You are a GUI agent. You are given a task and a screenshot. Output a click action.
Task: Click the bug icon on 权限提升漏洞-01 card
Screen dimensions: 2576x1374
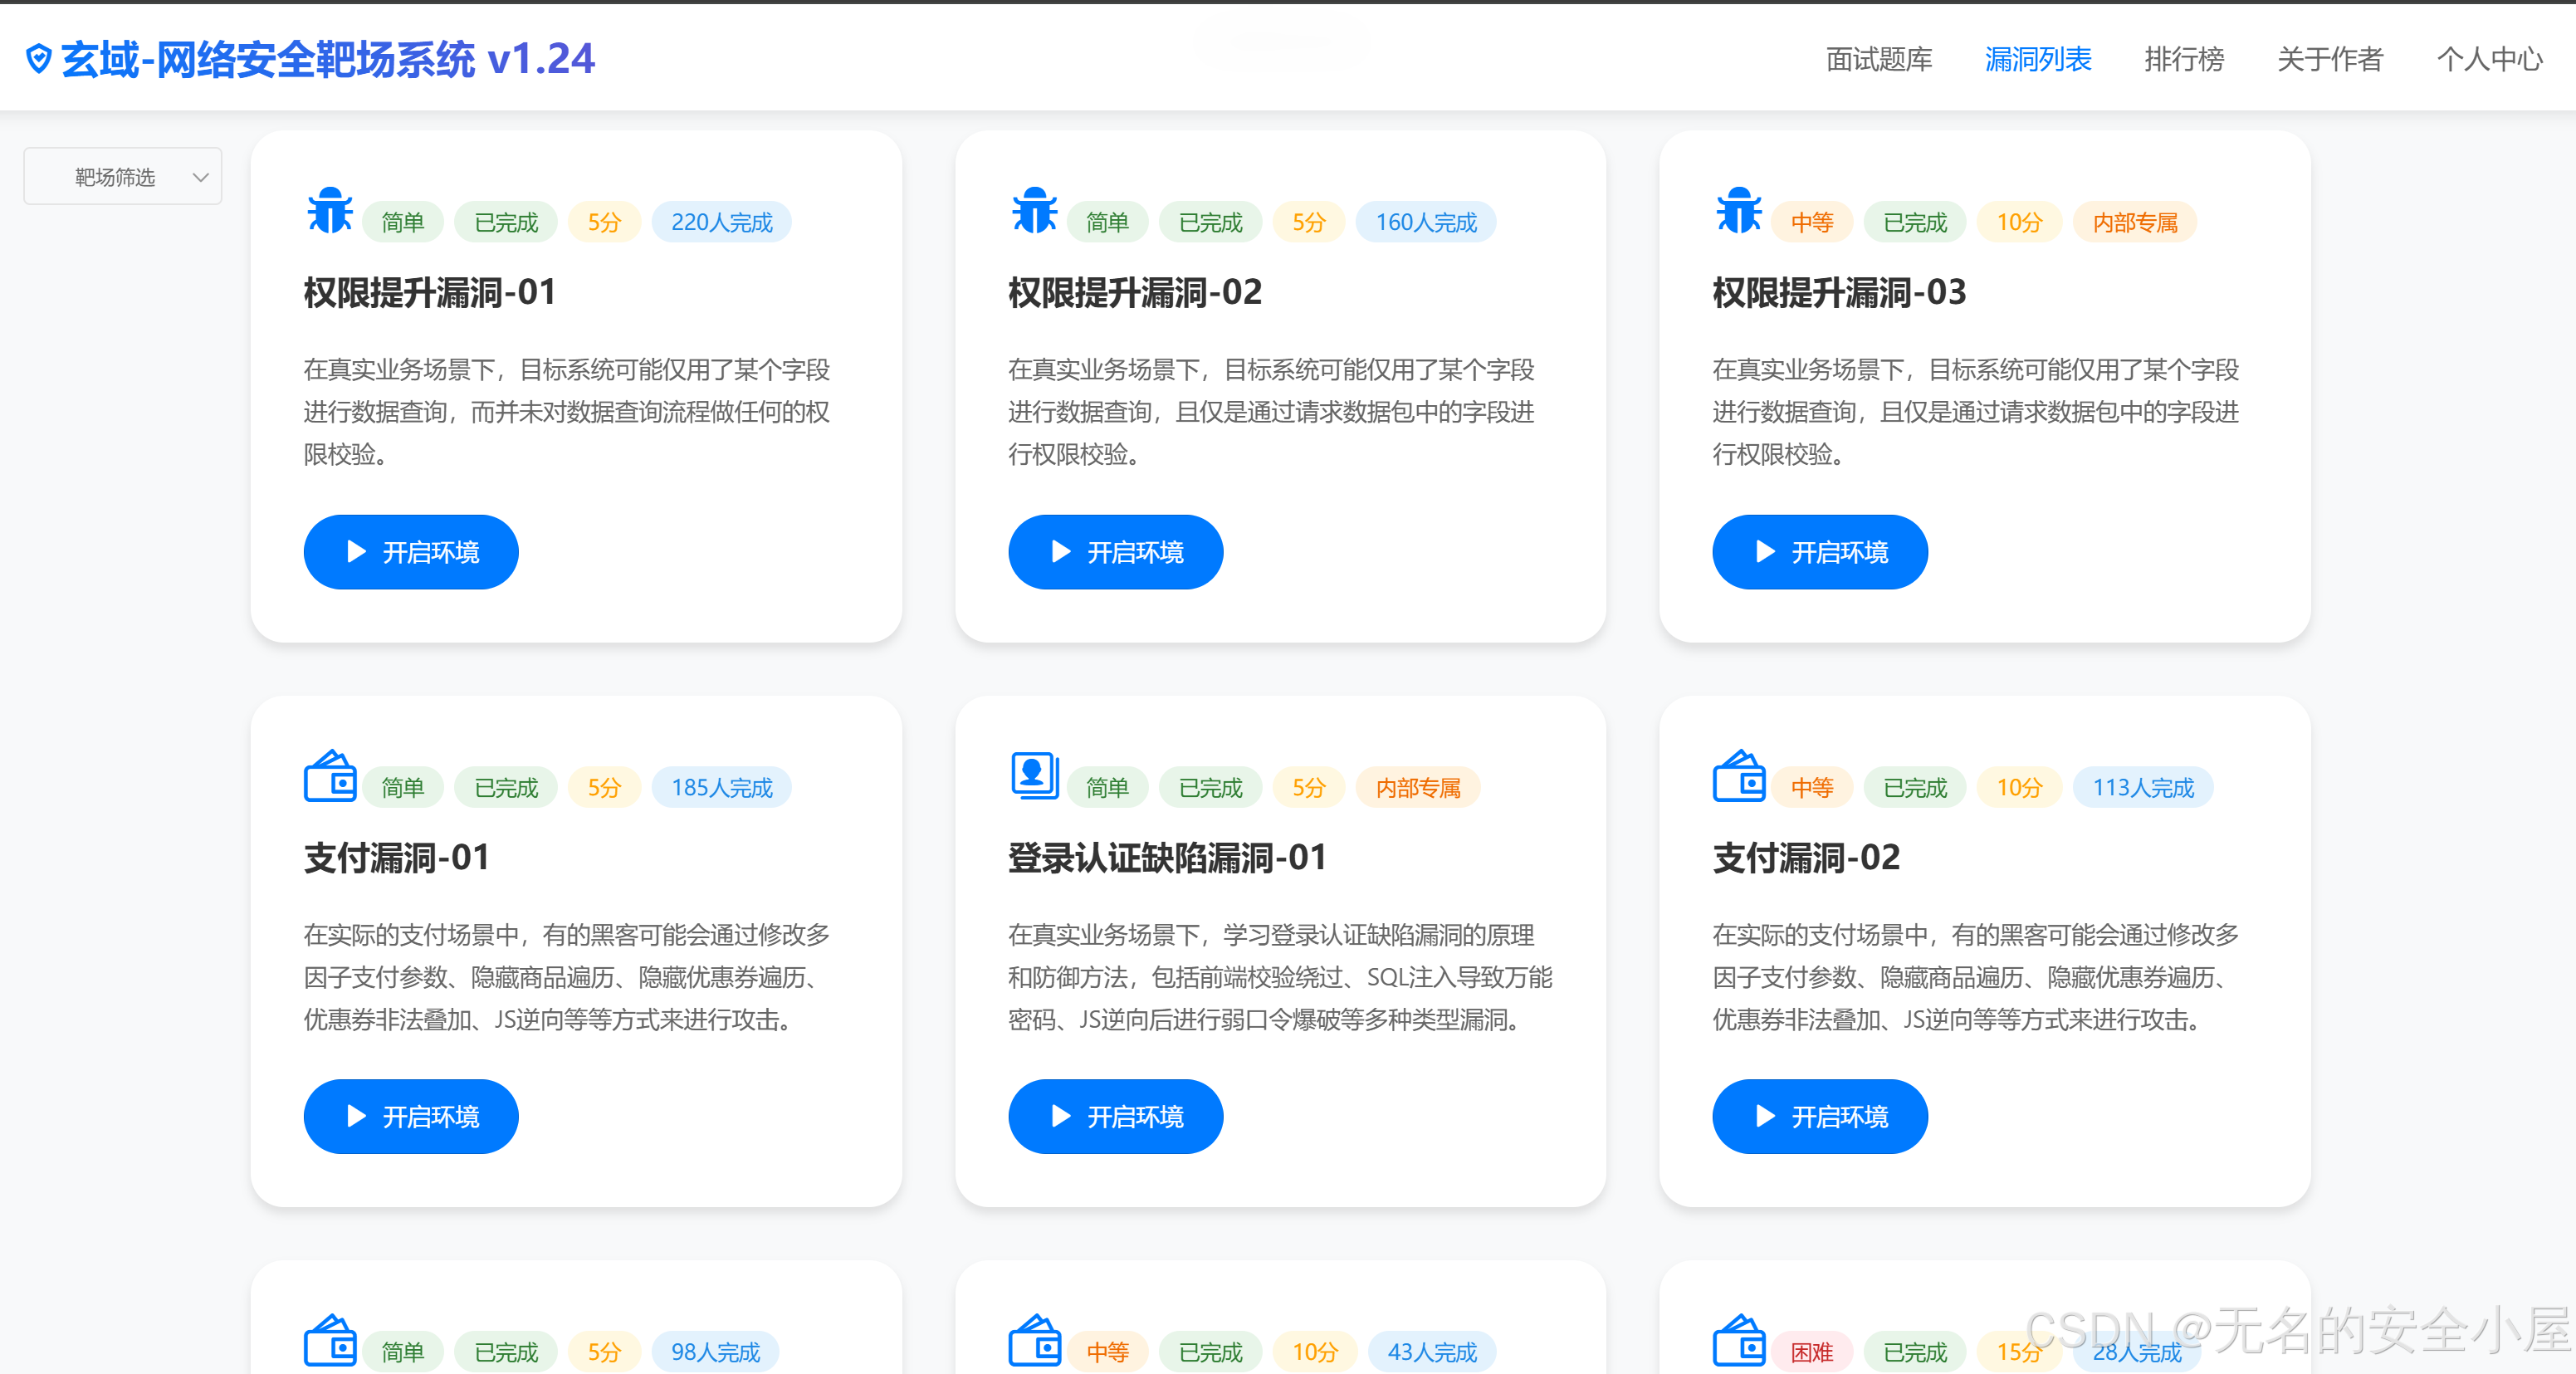coord(330,212)
